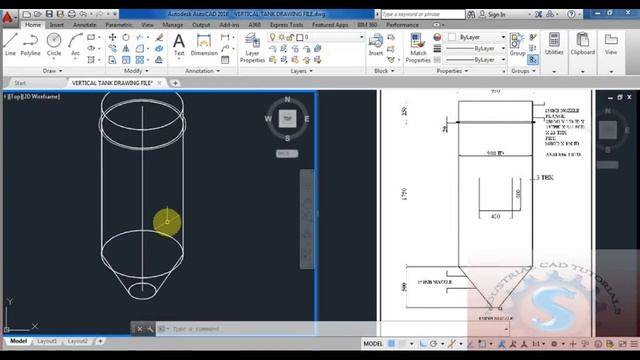The width and height of the screenshot is (640, 360).
Task: Open the Home ribbon tab
Action: coord(33,25)
